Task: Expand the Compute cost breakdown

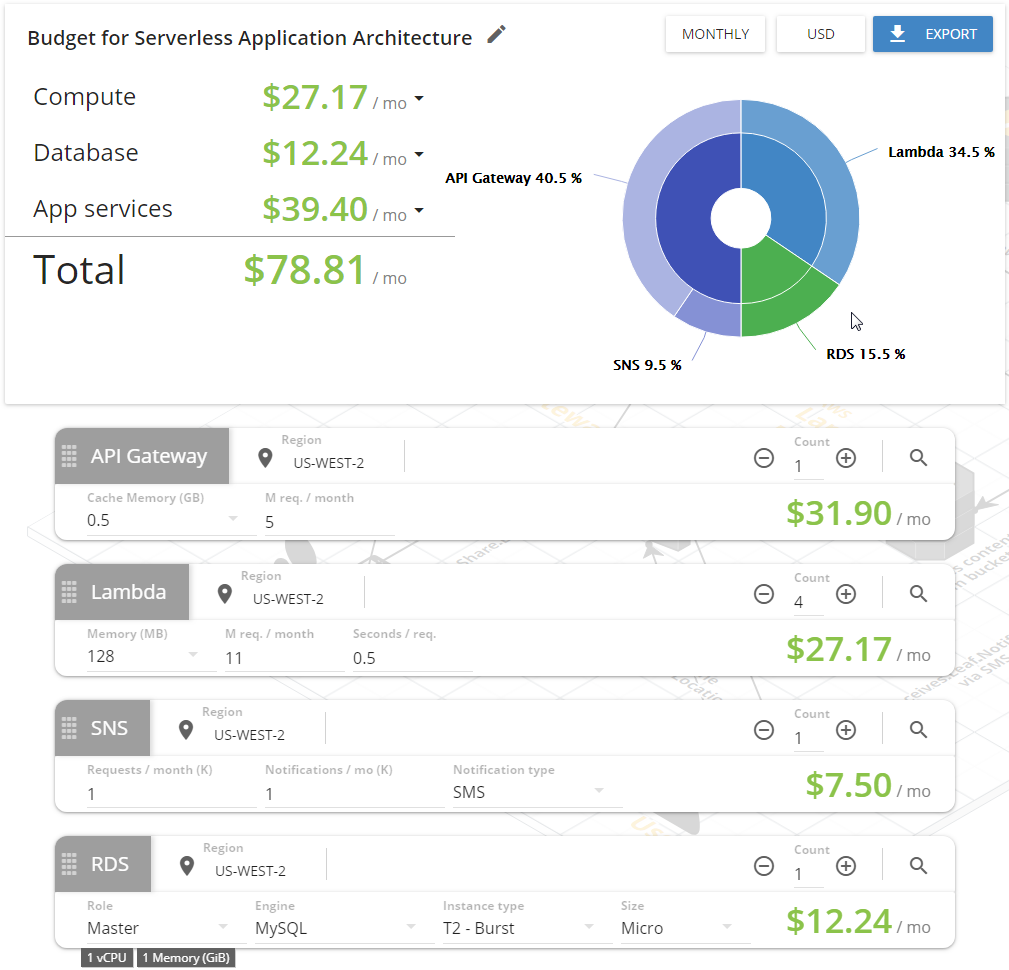Action: (419, 98)
